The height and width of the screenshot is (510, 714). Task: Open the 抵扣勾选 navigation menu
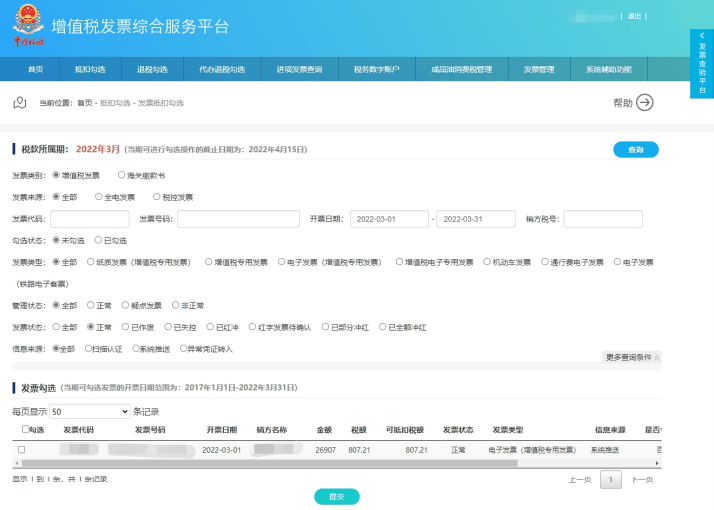(90, 69)
